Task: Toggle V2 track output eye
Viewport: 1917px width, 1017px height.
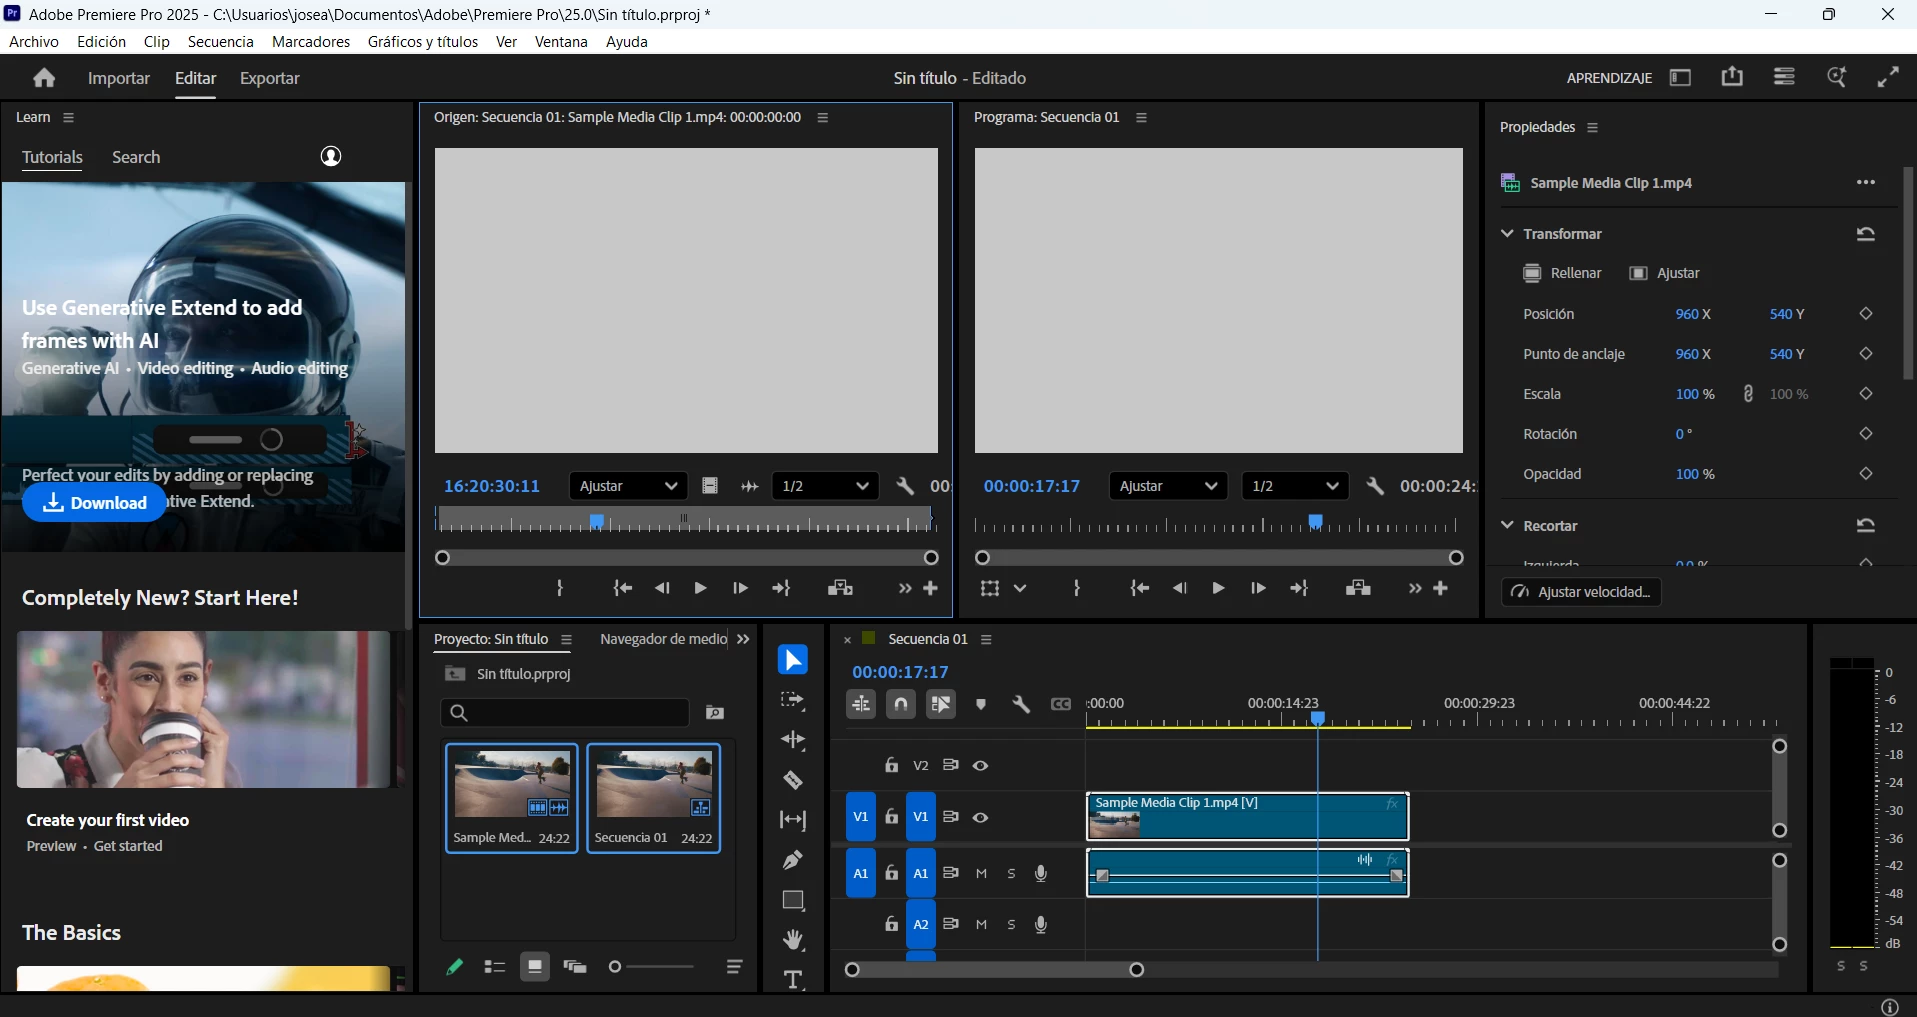Action: 981,766
